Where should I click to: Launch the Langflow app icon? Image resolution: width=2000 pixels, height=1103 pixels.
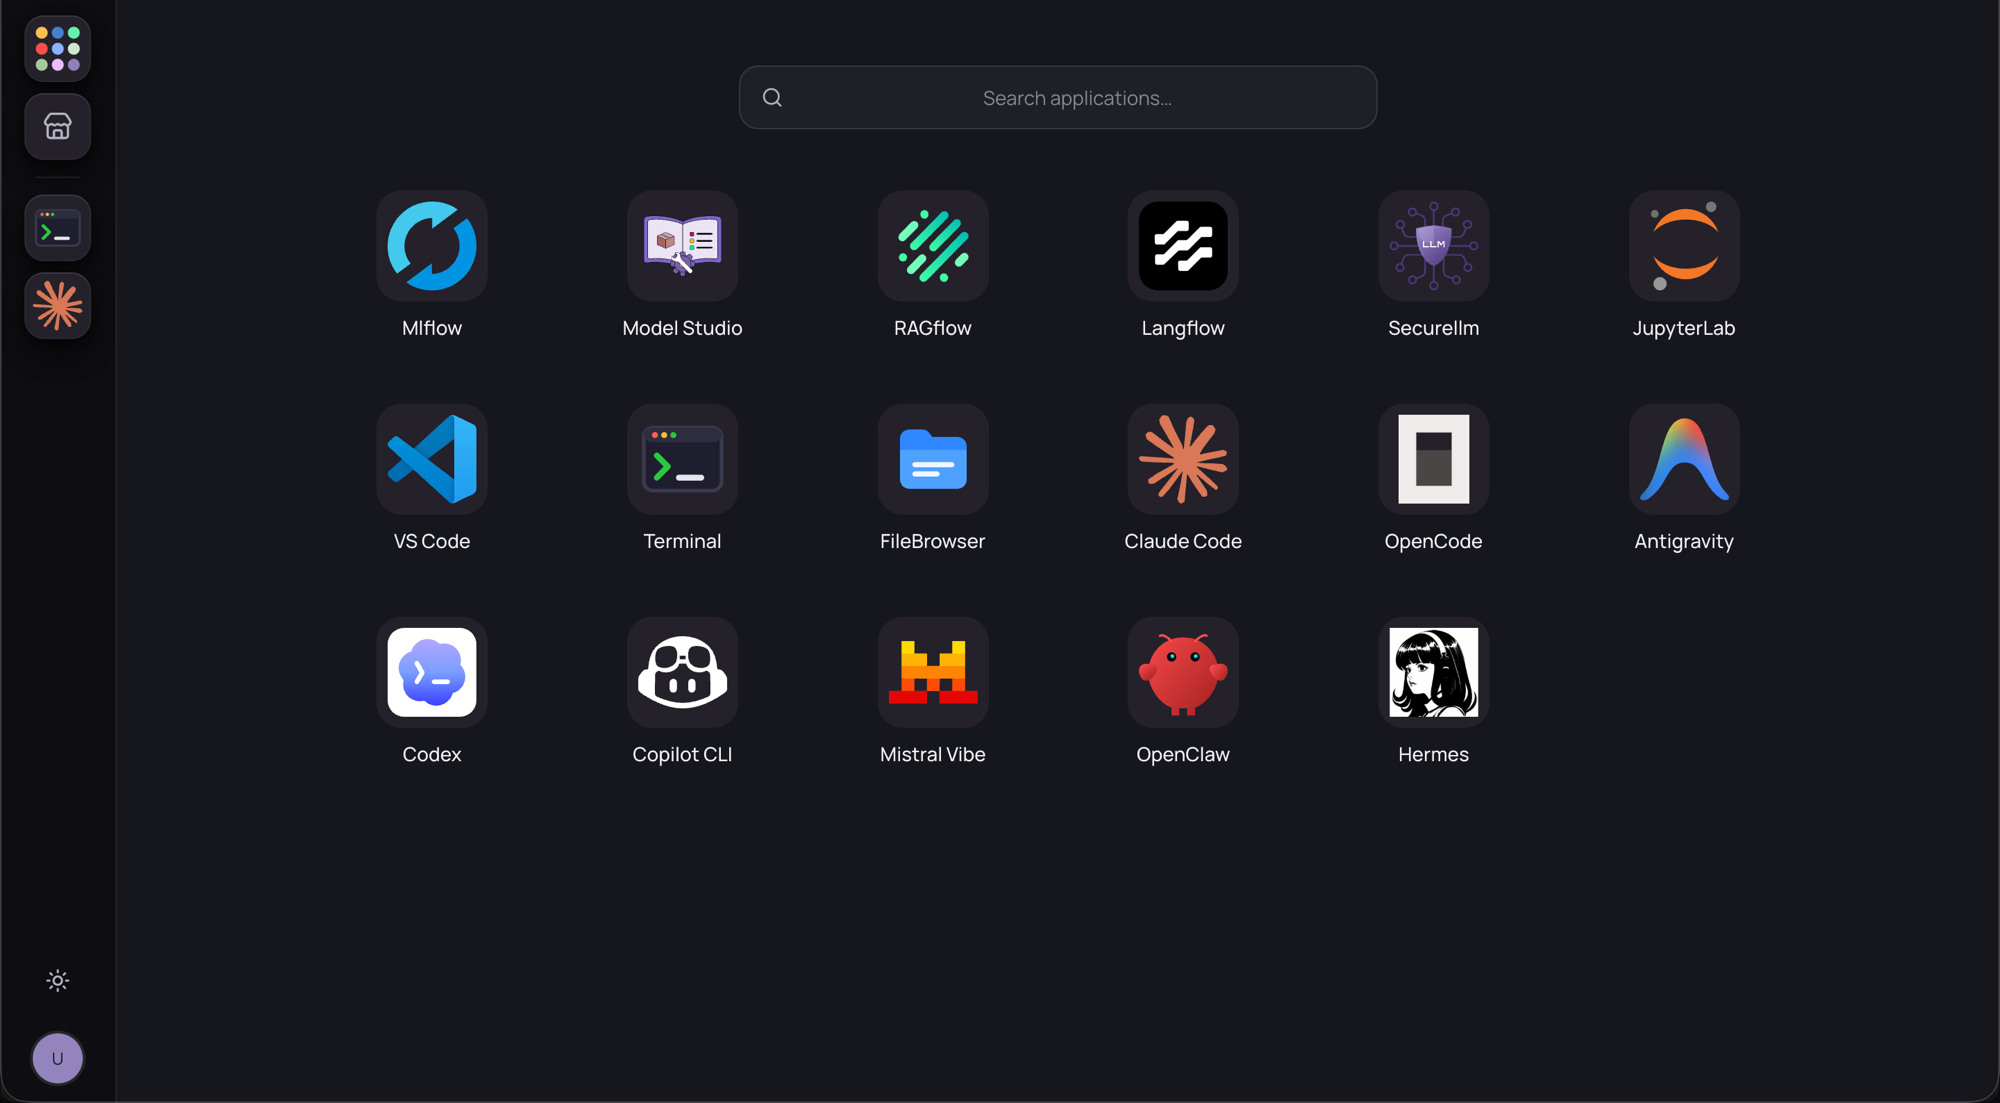1183,246
